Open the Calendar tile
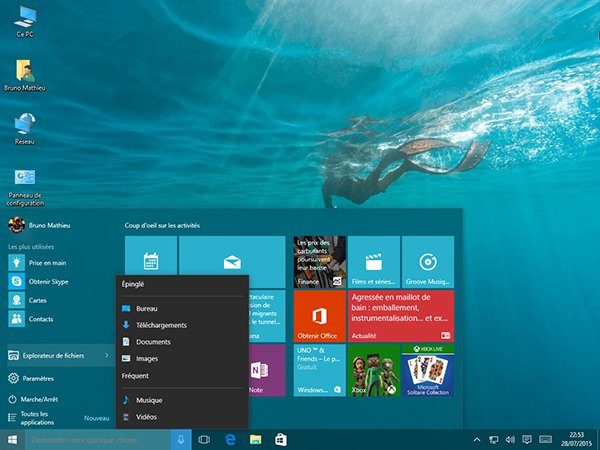 [151, 255]
